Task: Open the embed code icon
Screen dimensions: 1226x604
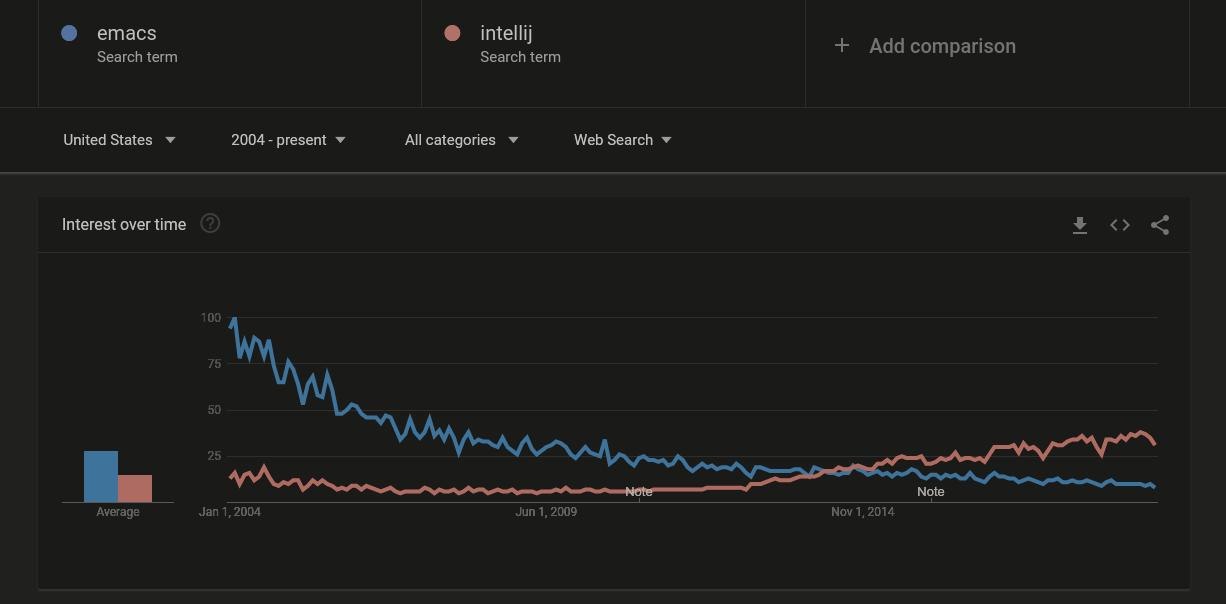Action: tap(1120, 225)
